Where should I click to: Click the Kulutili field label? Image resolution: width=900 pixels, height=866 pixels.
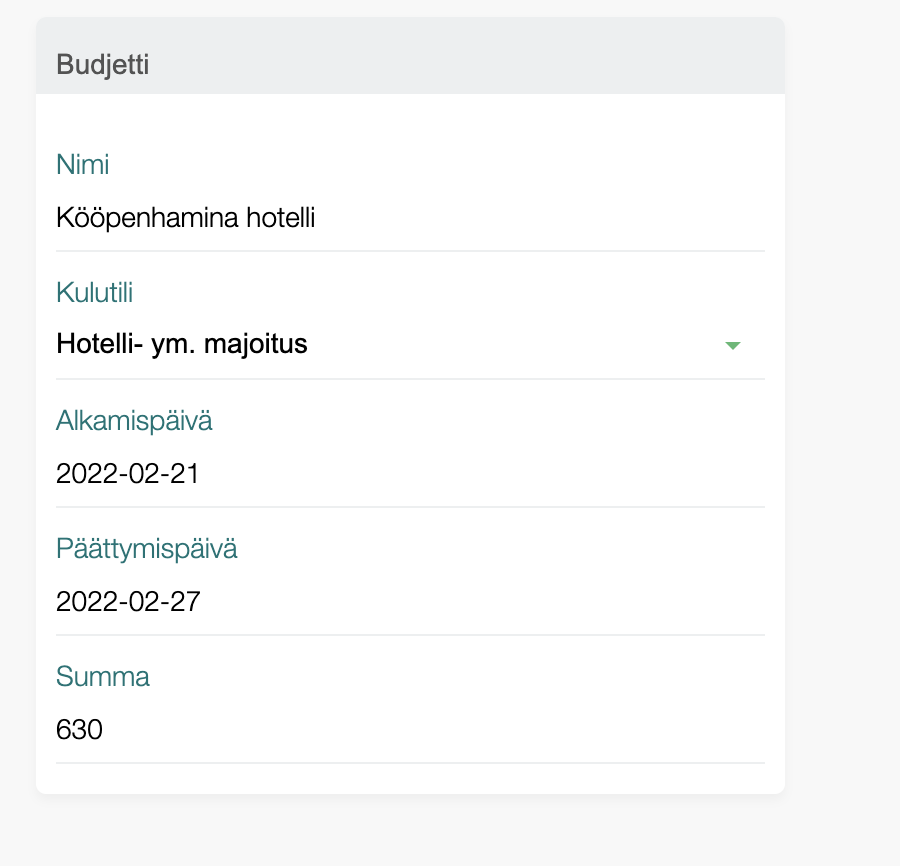pos(95,293)
